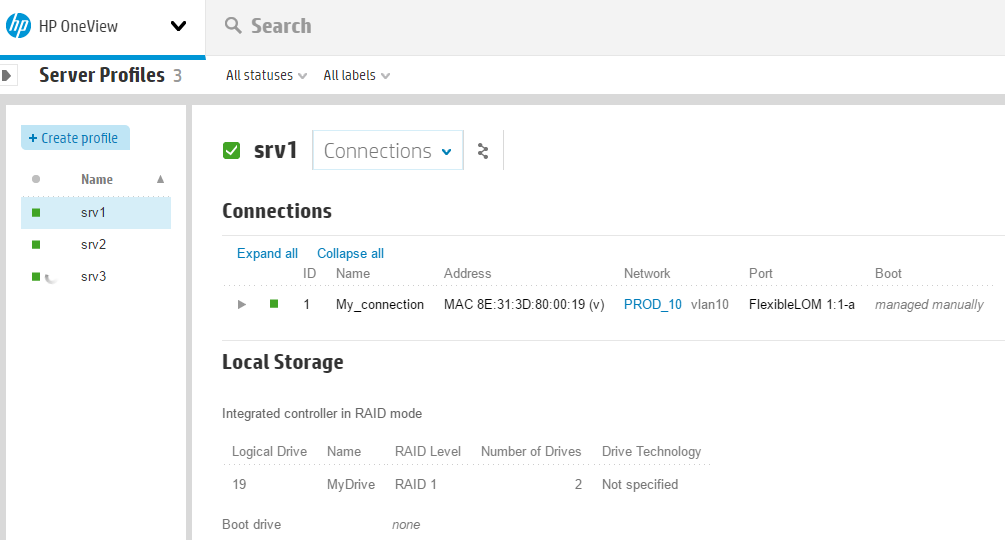Click the srv1 profile title
This screenshot has width=1005, height=540.
[x=276, y=151]
